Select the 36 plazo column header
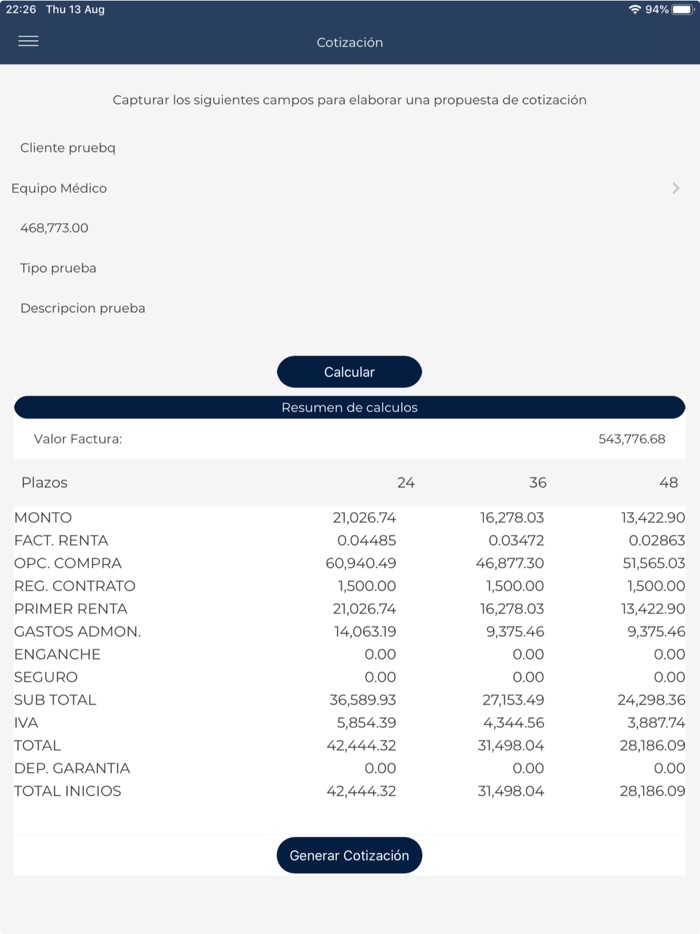Screen dimensions: 700x934 click(x=537, y=483)
